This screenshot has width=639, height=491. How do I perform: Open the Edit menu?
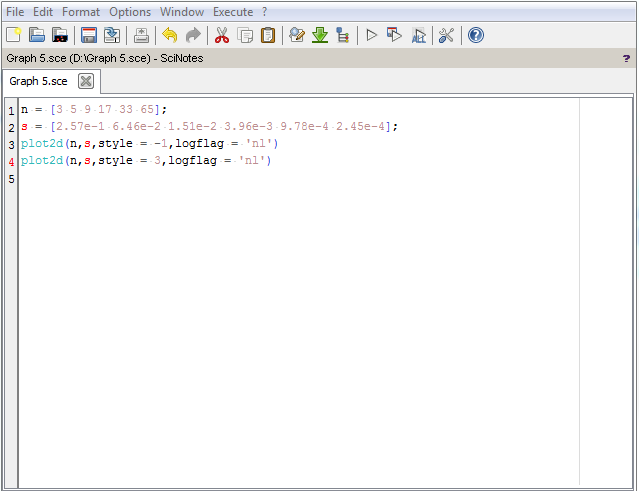[43, 12]
